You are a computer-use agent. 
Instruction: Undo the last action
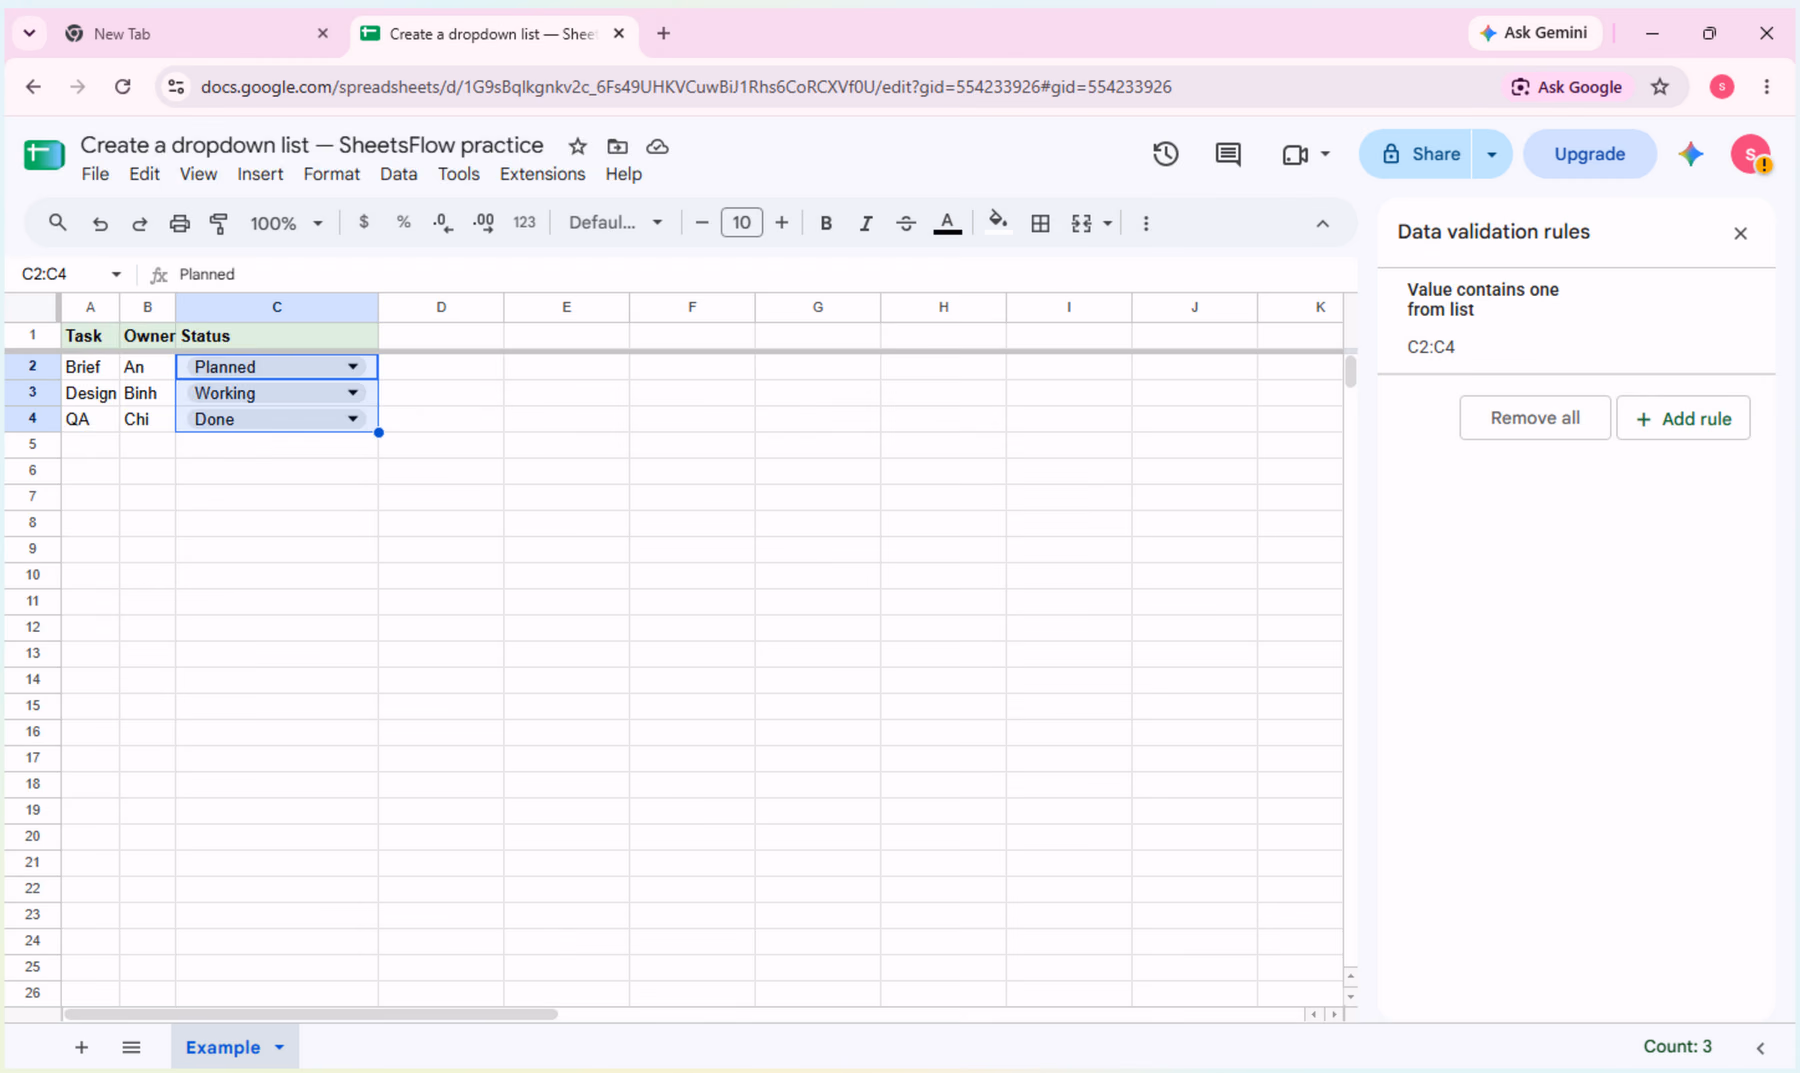[x=100, y=223]
